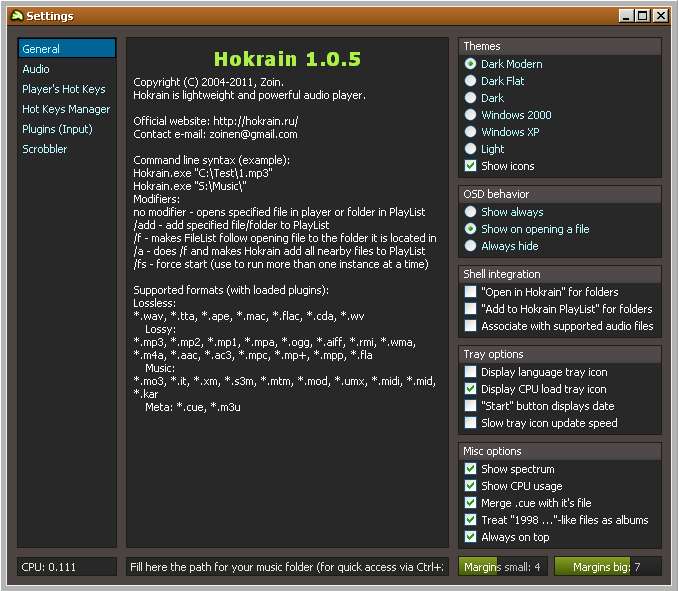
Task: Go to Hot Keys Manager page
Action: pyautogui.click(x=66, y=109)
